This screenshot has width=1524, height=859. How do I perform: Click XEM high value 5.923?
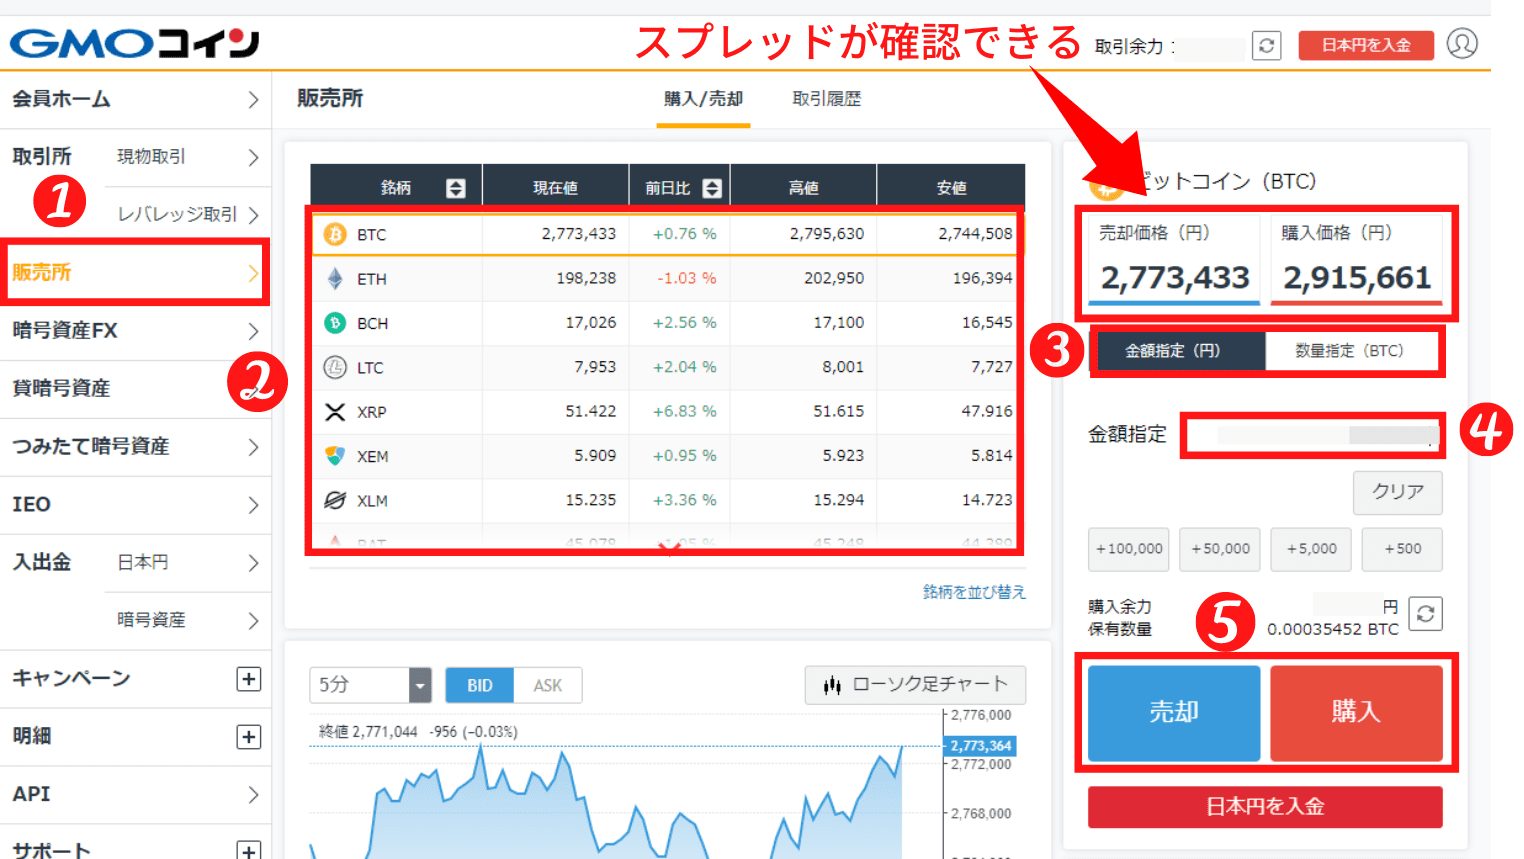click(843, 456)
